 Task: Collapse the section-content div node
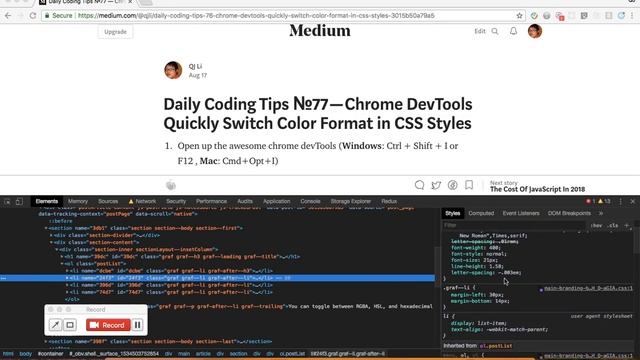pyautogui.click(x=51, y=242)
